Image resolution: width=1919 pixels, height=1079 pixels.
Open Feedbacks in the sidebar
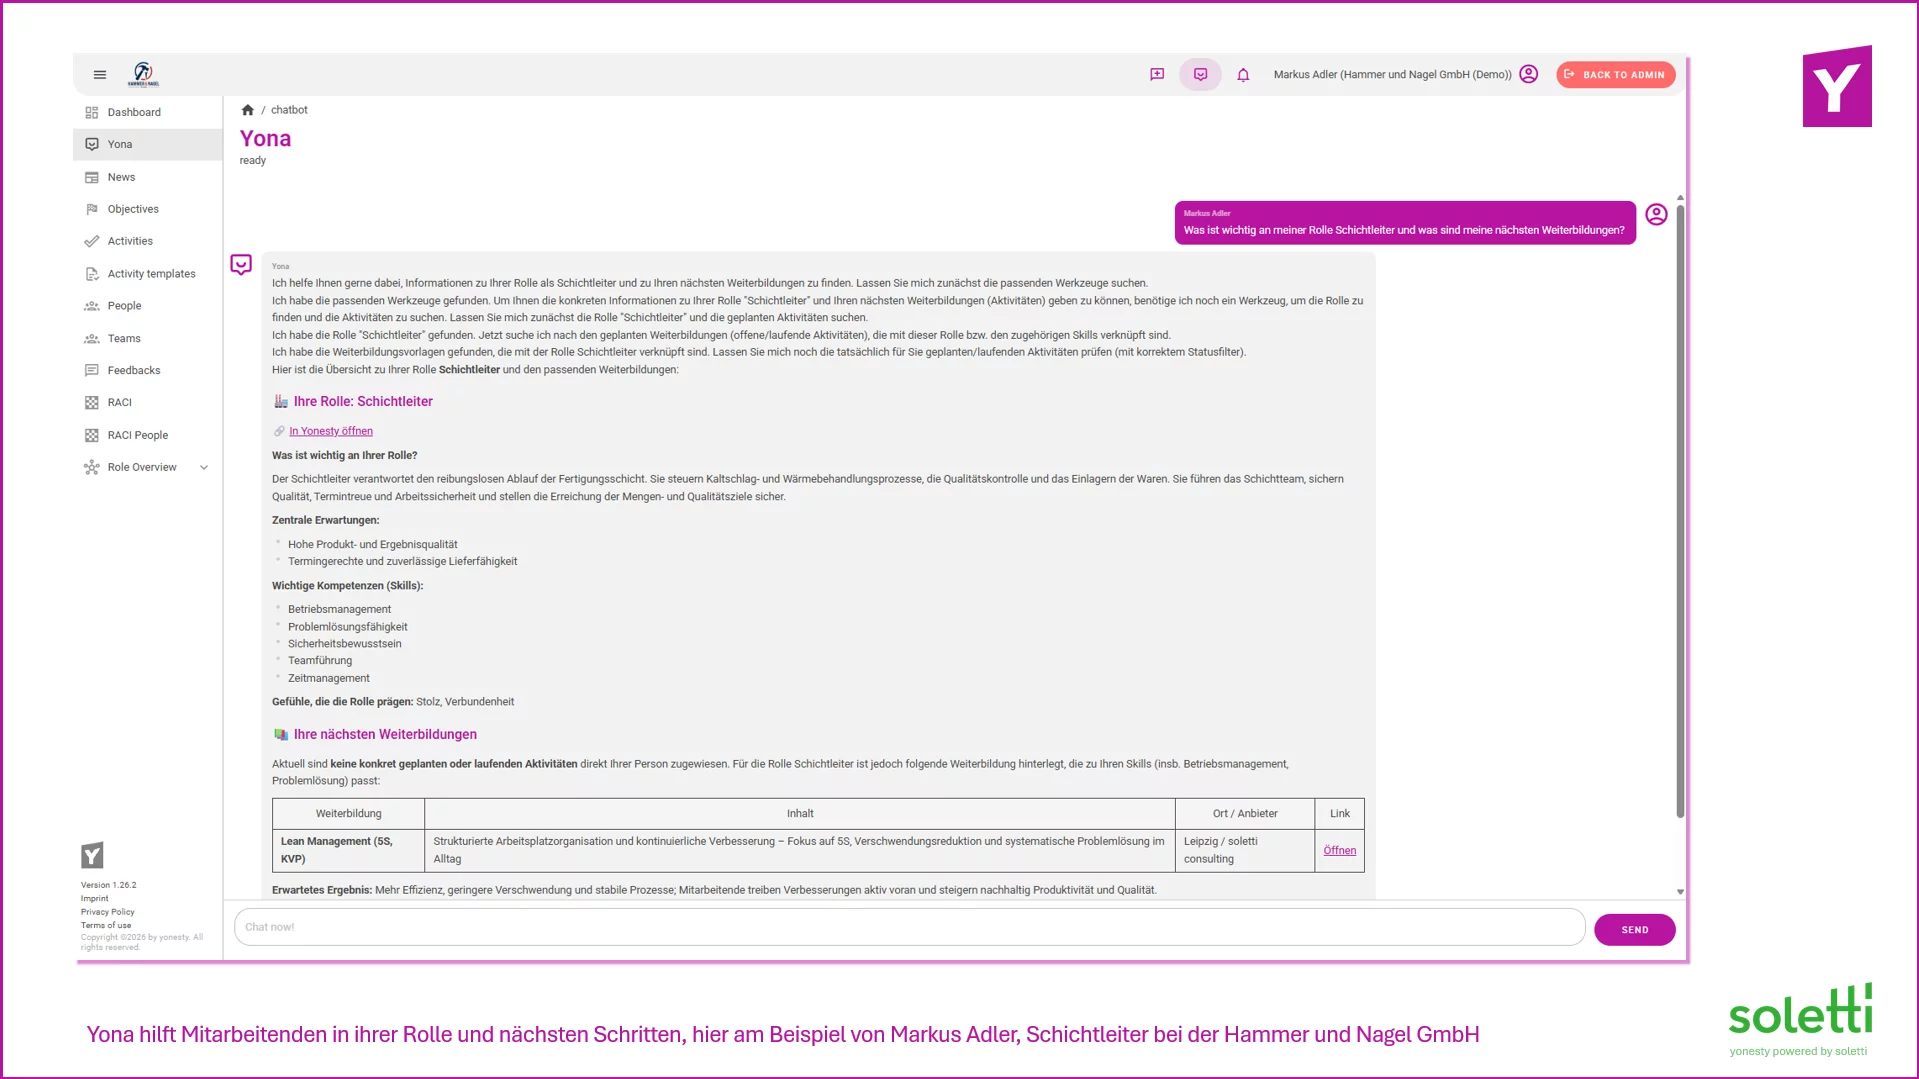click(148, 371)
